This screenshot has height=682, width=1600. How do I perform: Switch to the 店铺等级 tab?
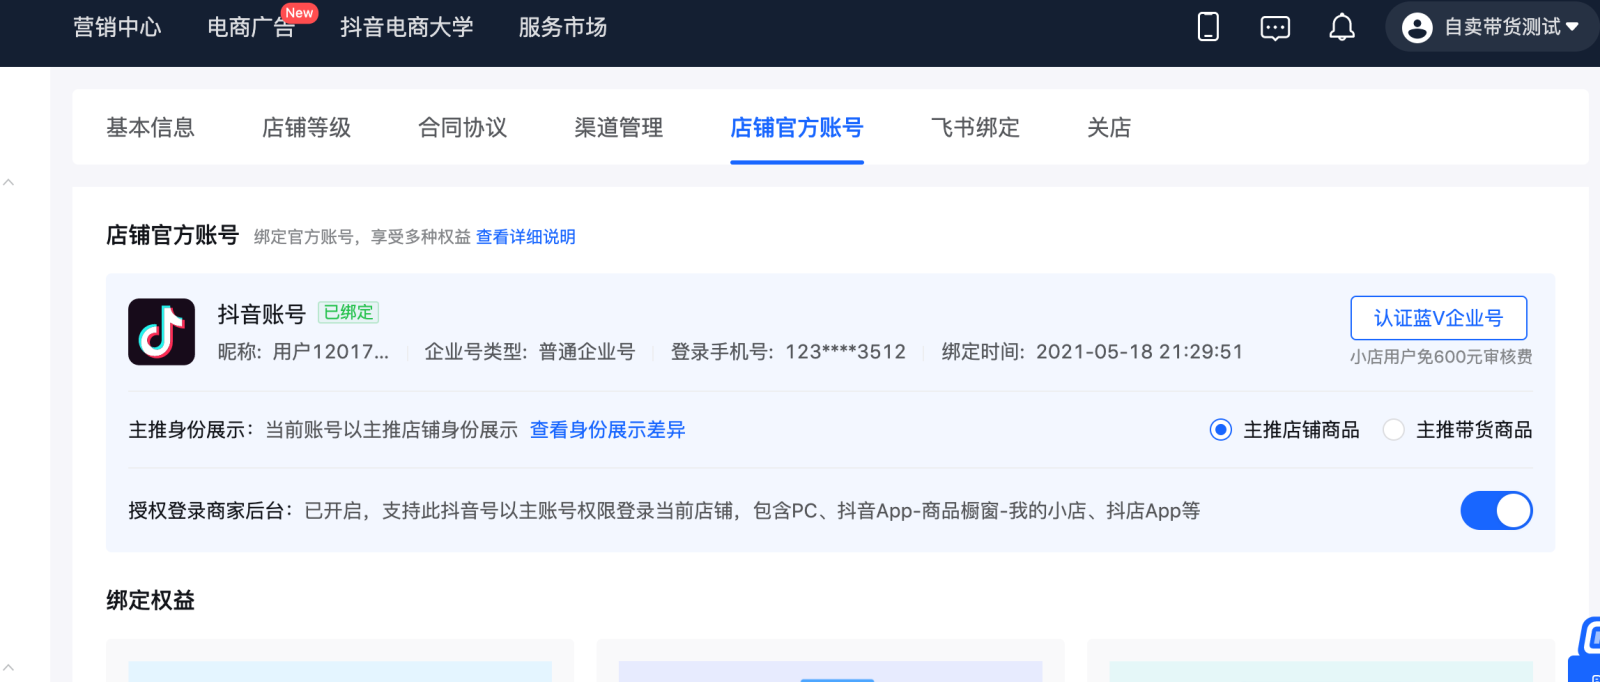(306, 128)
